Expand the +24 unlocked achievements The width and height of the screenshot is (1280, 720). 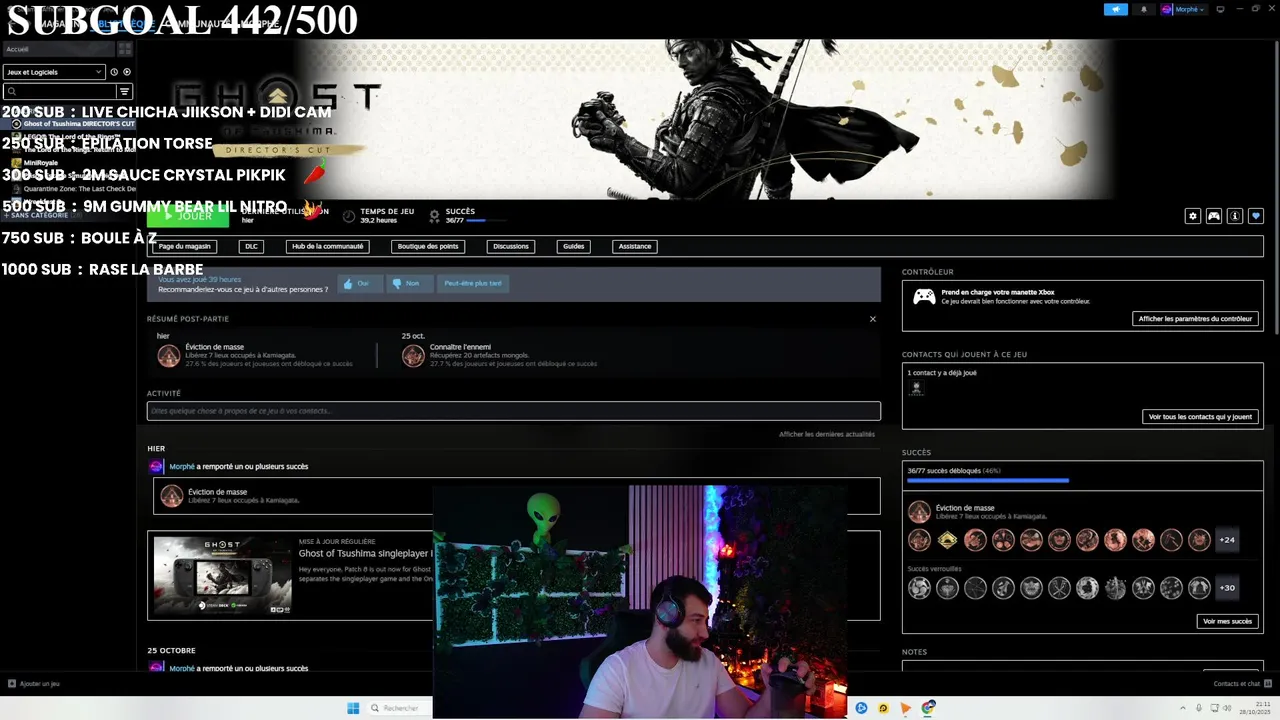(x=1227, y=540)
